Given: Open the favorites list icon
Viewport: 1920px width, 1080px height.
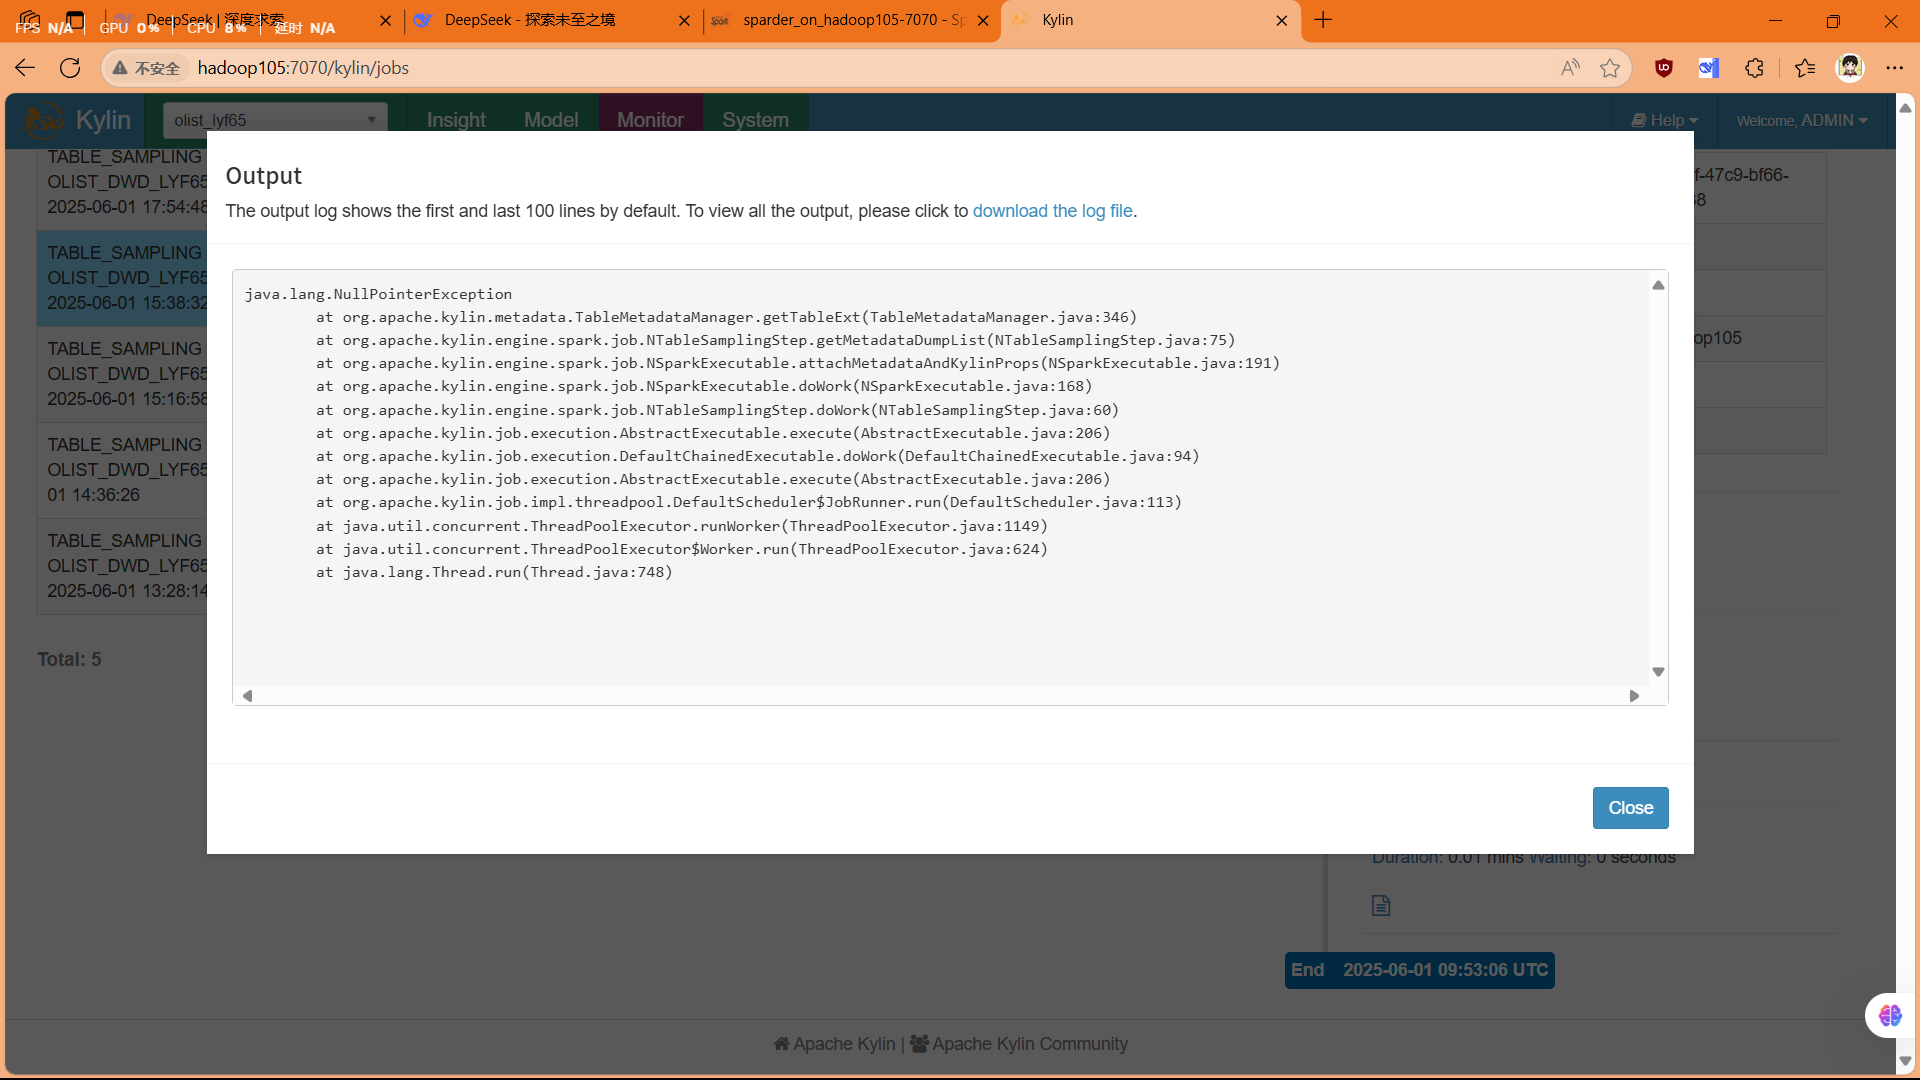Looking at the screenshot, I should (x=1804, y=68).
